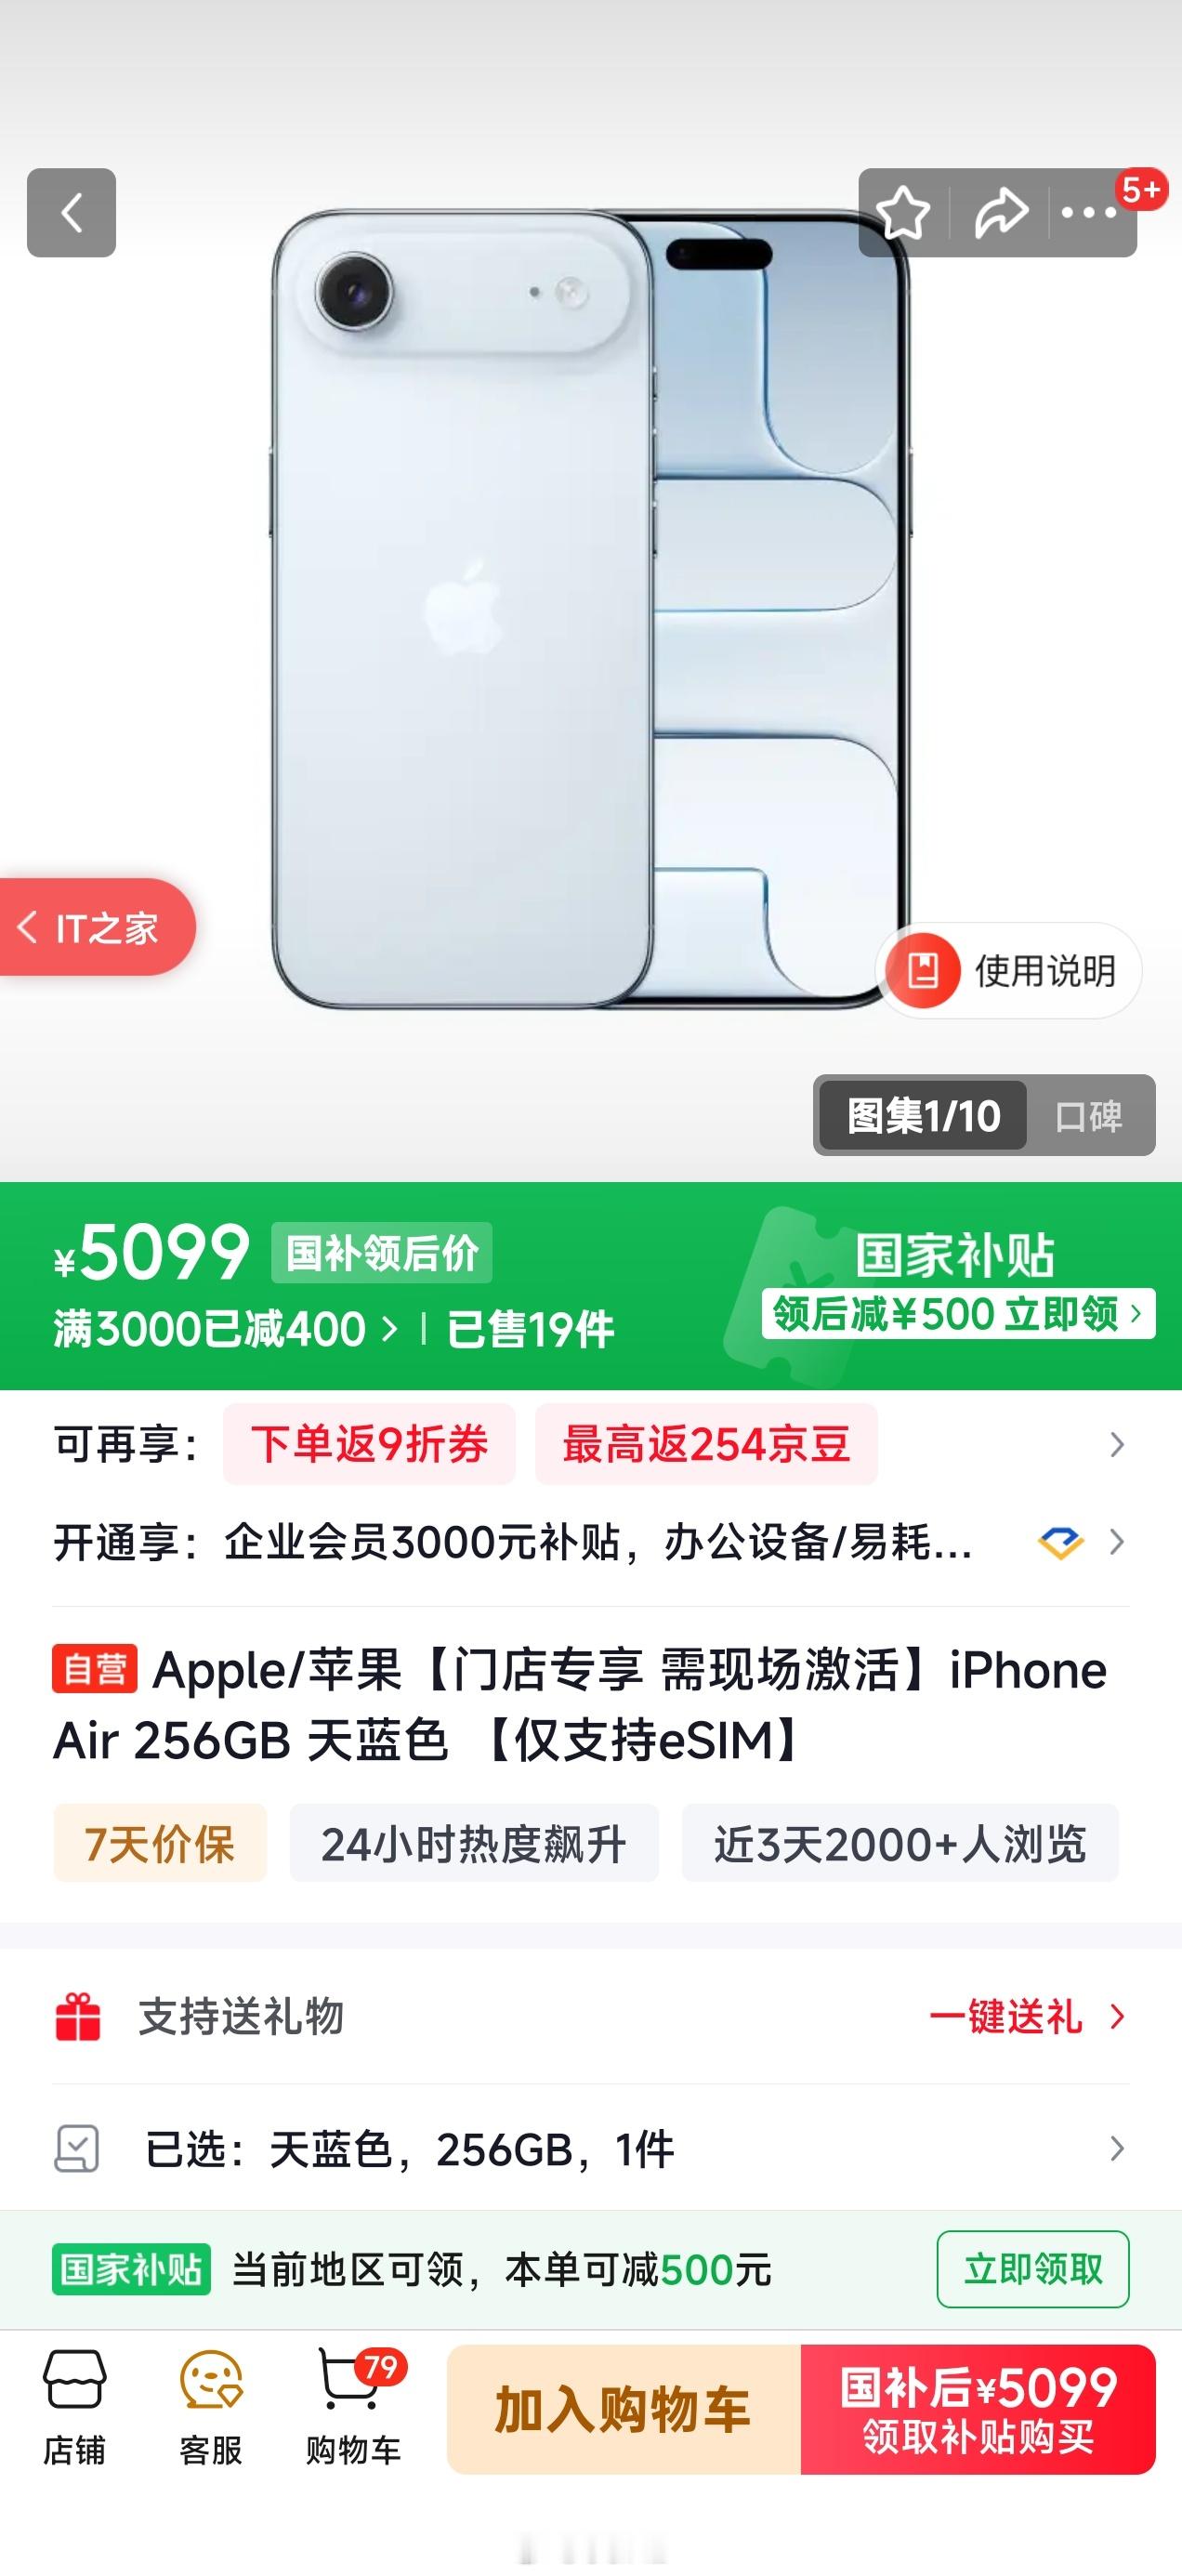The width and height of the screenshot is (1182, 2576).
Task: Return to IT之家 app pill
Action: coord(97,927)
